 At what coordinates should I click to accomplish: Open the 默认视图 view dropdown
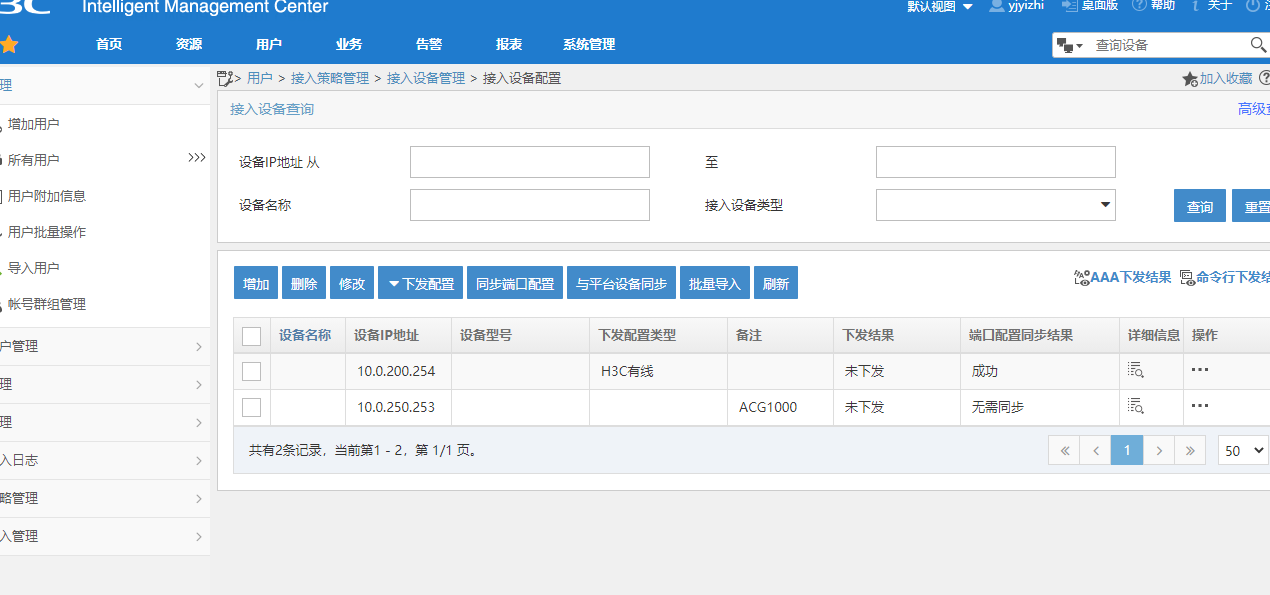tap(940, 6)
